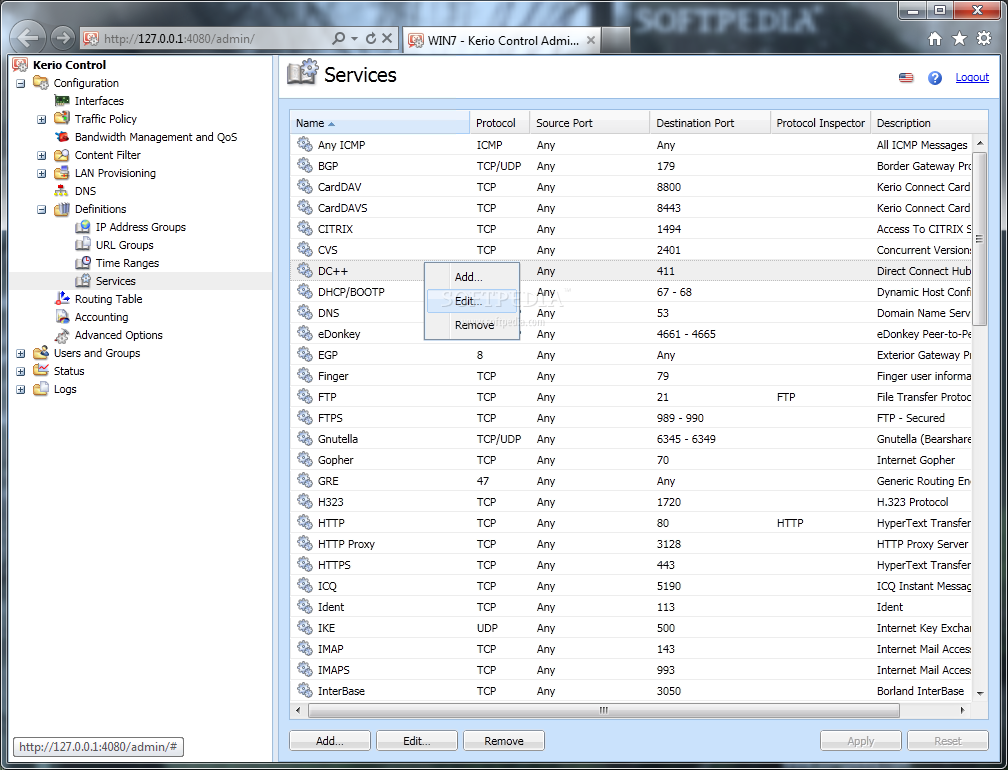This screenshot has width=1008, height=770.
Task: Click the table scroll right arrow
Action: click(962, 710)
